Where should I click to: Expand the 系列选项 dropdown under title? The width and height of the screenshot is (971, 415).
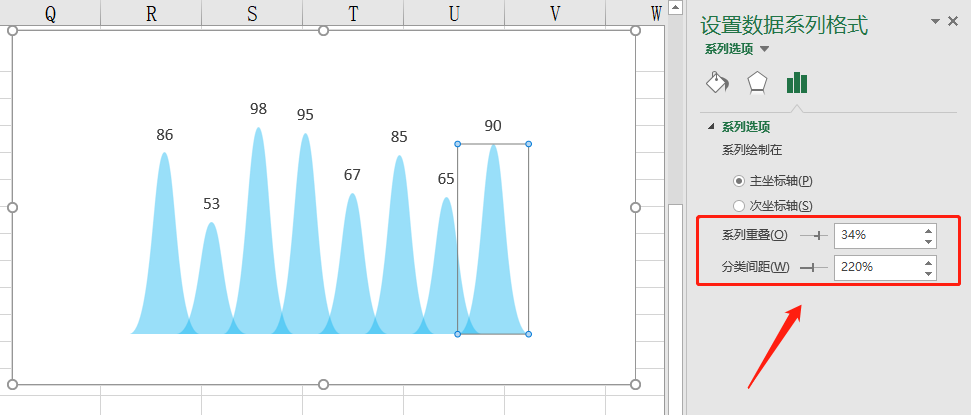(x=765, y=49)
